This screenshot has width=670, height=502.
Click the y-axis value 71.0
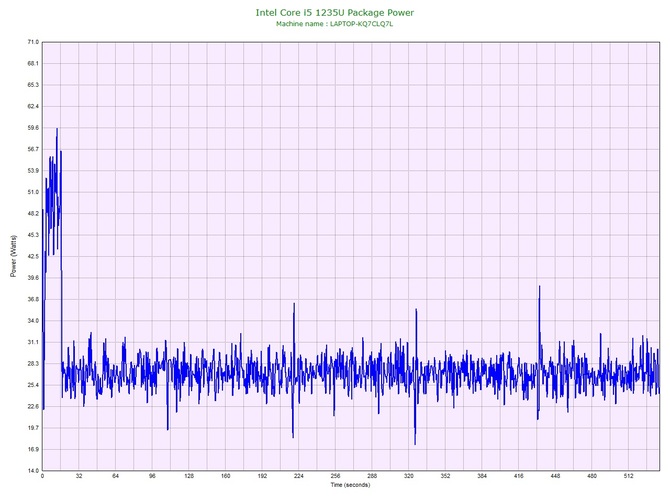[33, 42]
